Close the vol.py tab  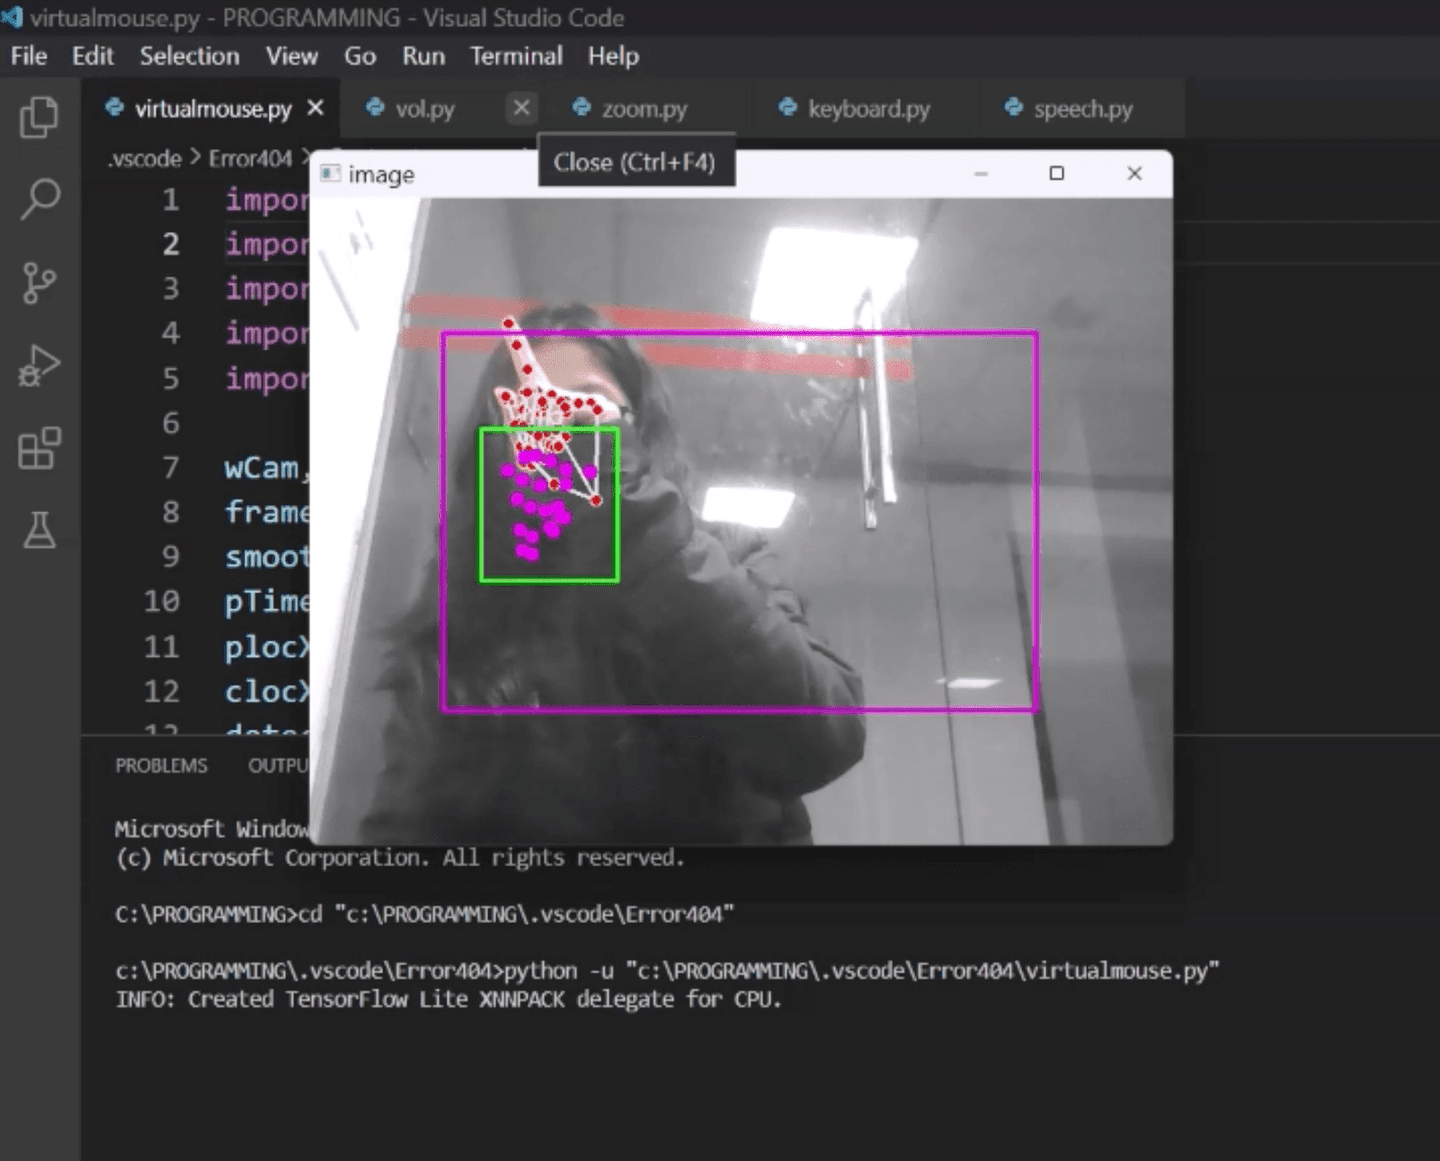coord(521,107)
